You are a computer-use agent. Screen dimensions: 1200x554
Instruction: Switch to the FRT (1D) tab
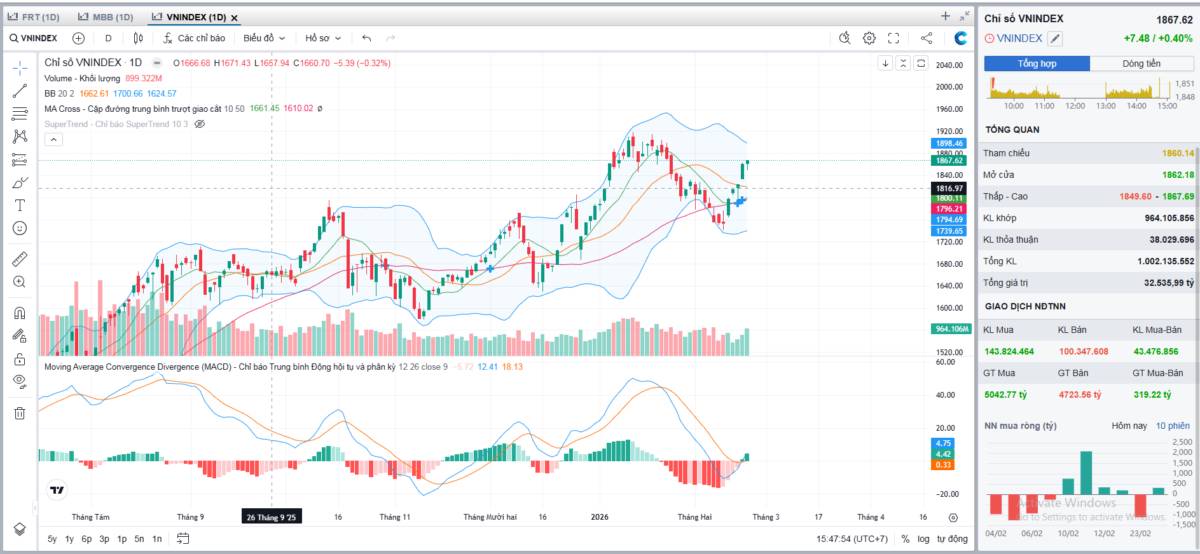(34, 17)
